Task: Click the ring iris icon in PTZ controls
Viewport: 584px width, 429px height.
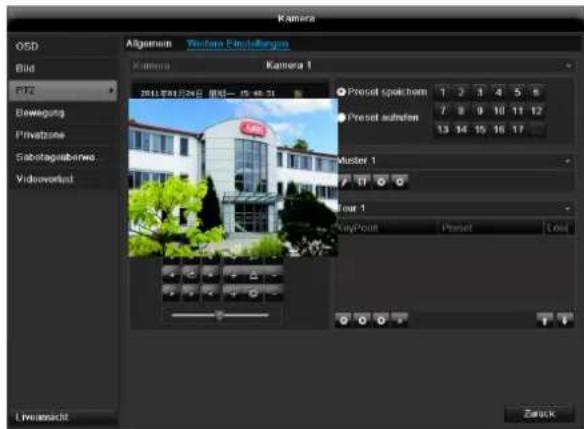Action: [x=254, y=293]
